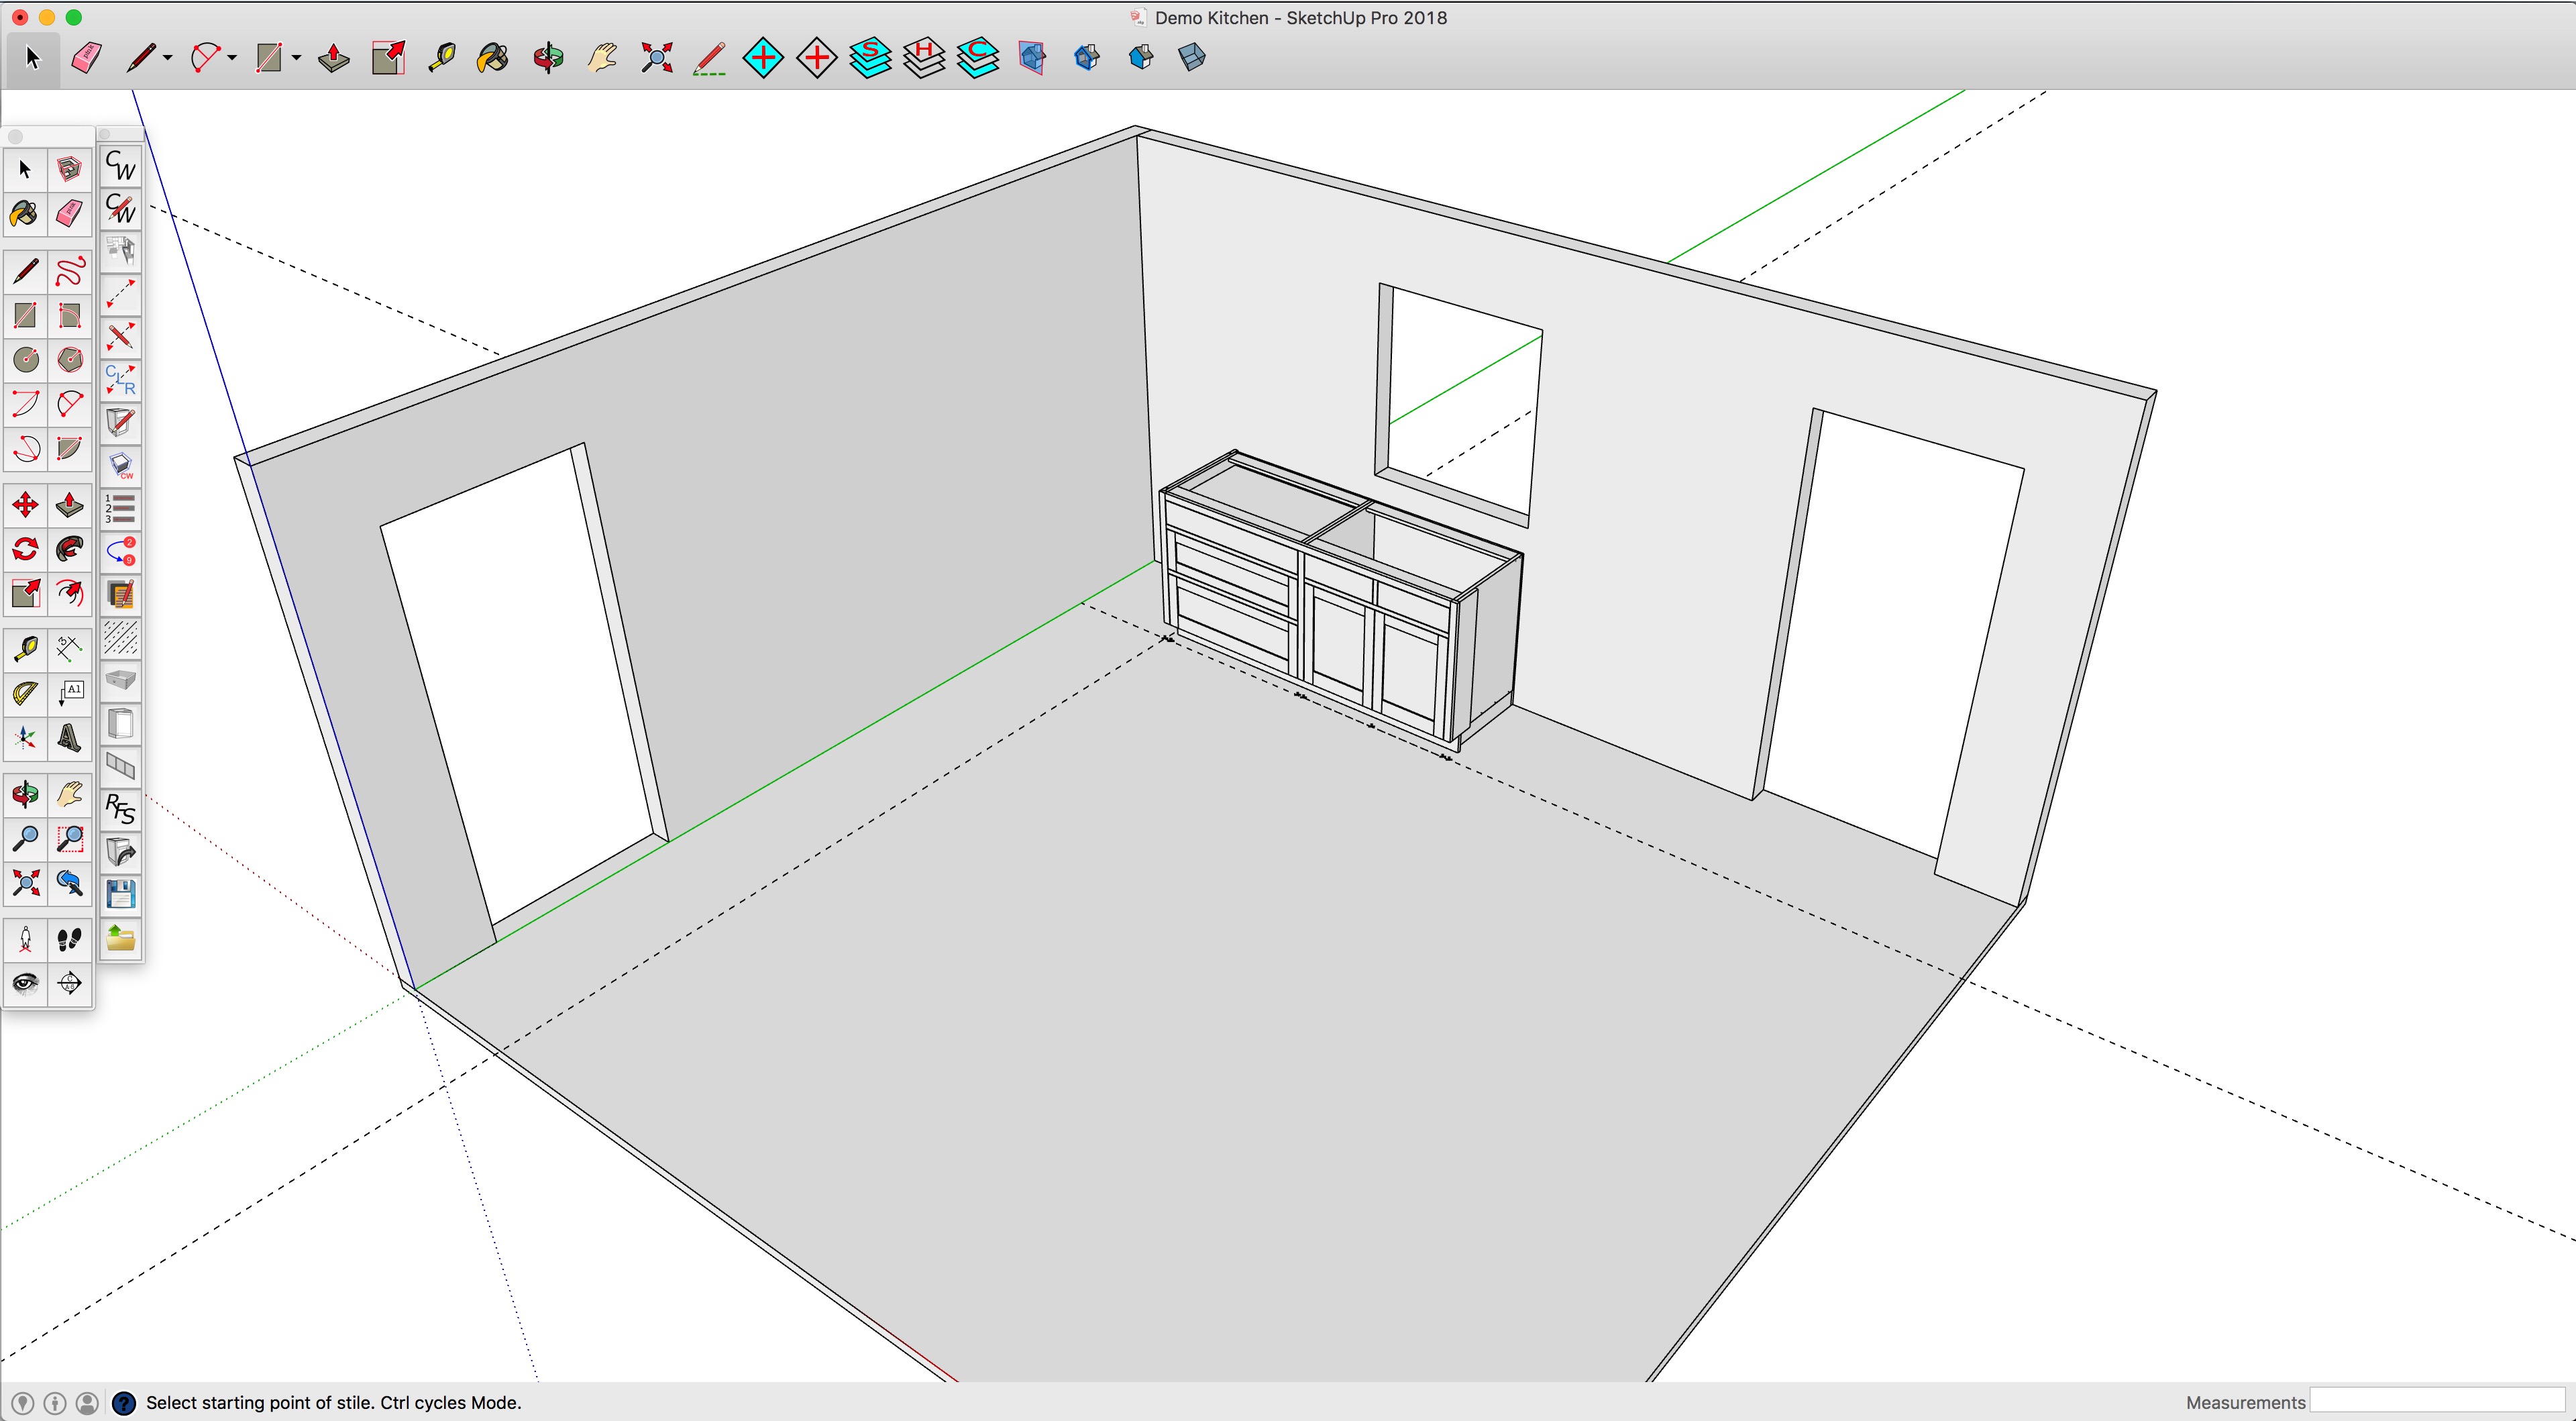Click Zoom Extents in top toolbar
2576x1421 pixels.
click(656, 58)
